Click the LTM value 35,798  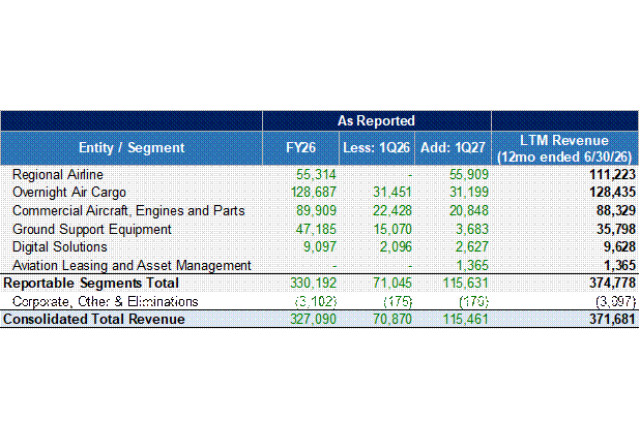[x=616, y=229]
